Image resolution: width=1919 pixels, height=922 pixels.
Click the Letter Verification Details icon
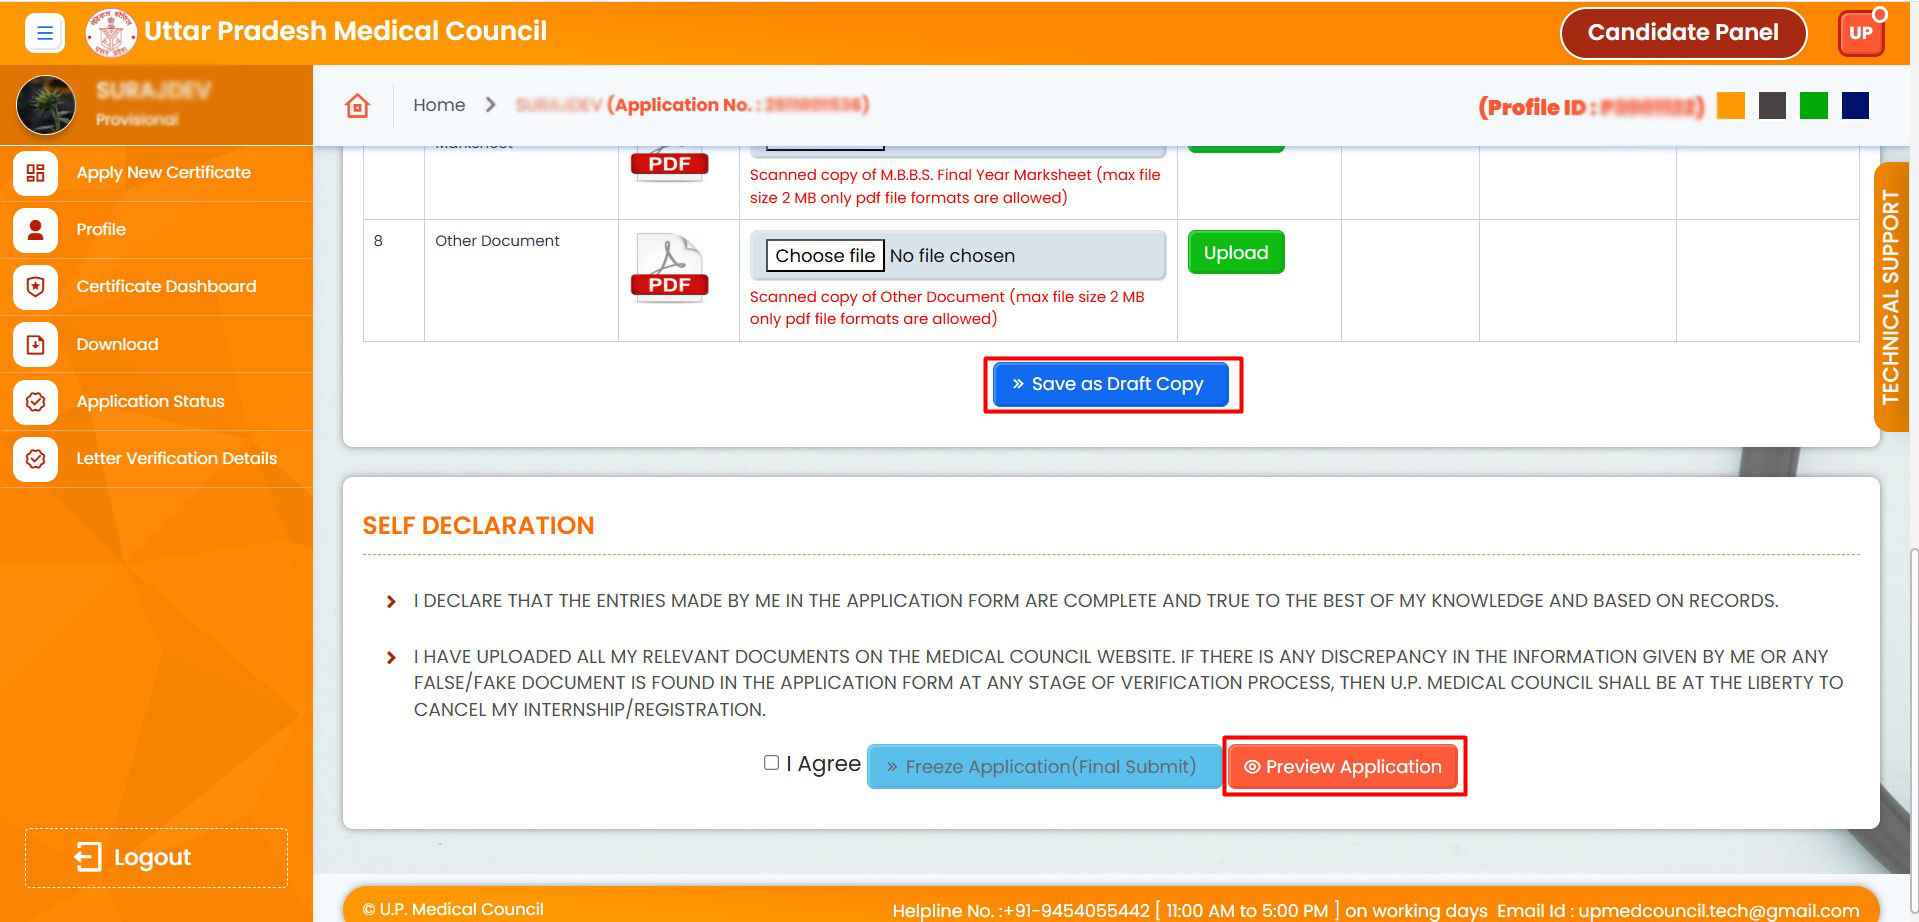pyautogui.click(x=36, y=459)
